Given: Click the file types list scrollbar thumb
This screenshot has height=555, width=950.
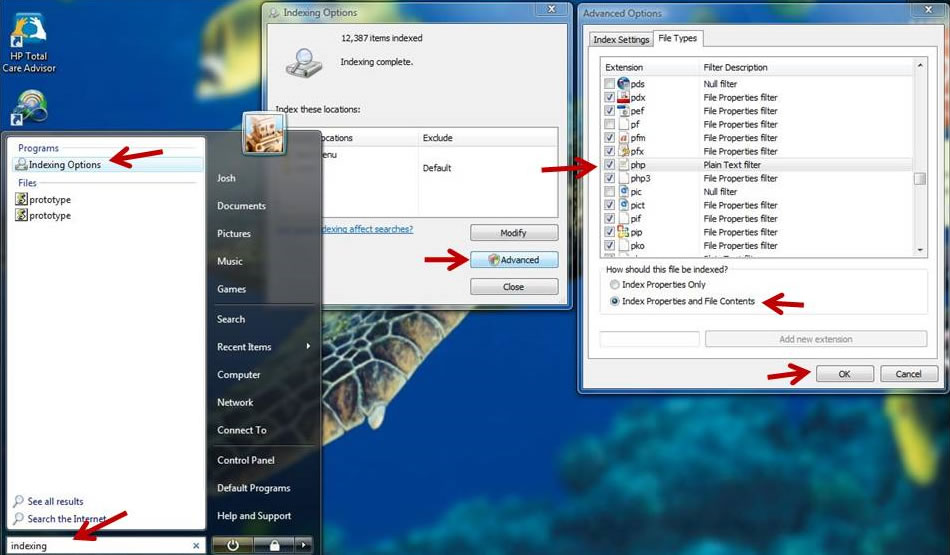Looking at the screenshot, I should point(919,178).
